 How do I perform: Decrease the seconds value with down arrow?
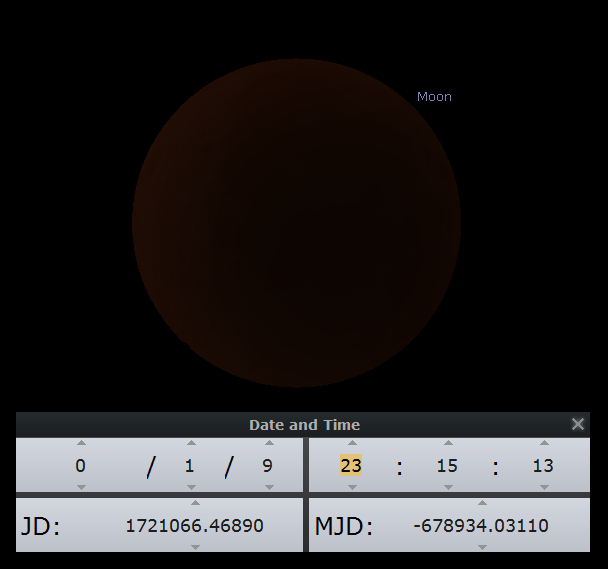[x=544, y=487]
